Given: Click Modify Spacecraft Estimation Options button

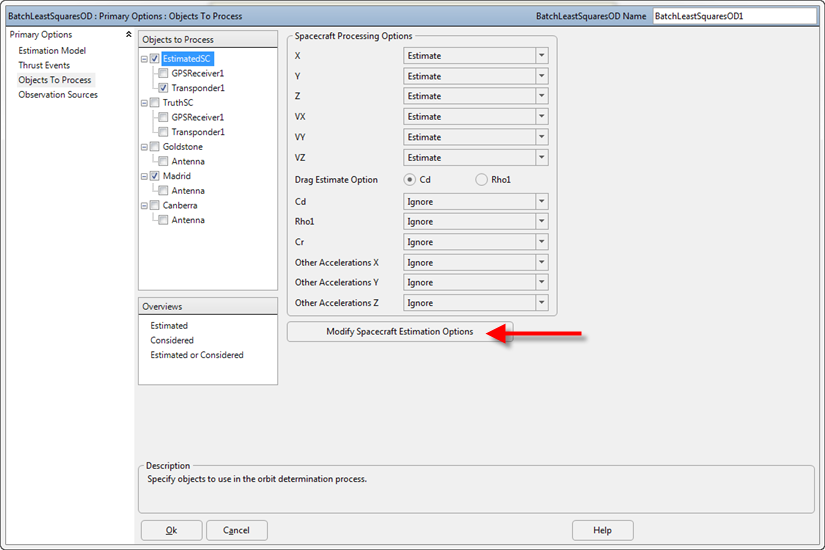Looking at the screenshot, I should pos(400,332).
